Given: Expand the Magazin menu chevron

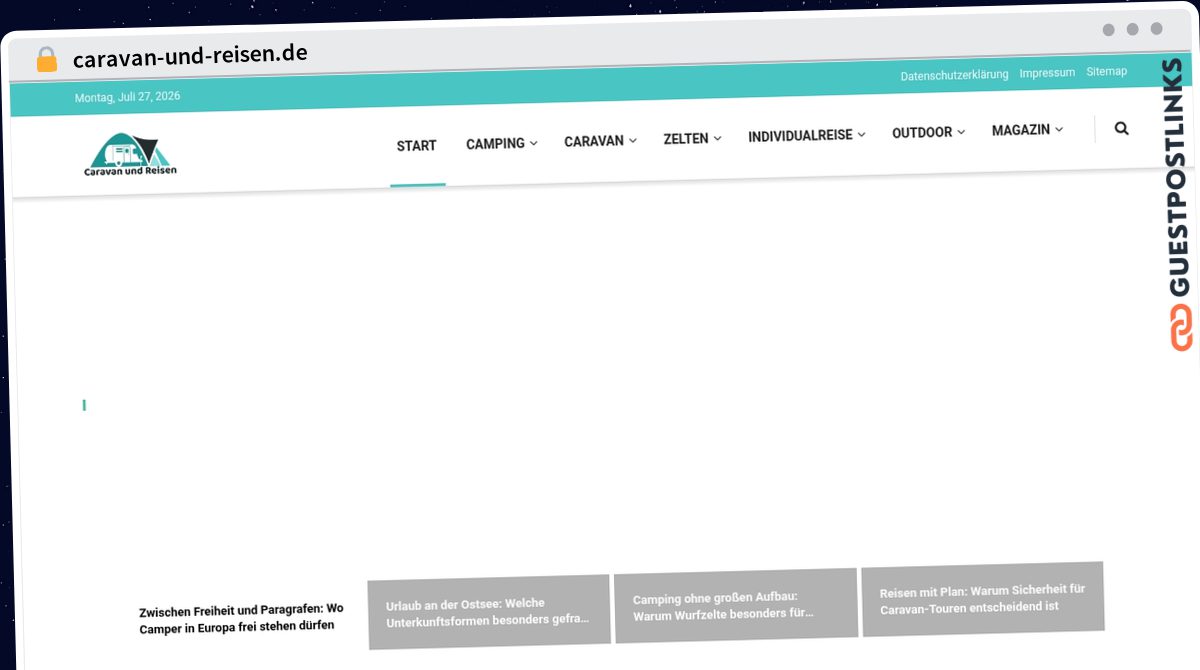Looking at the screenshot, I should [1058, 130].
